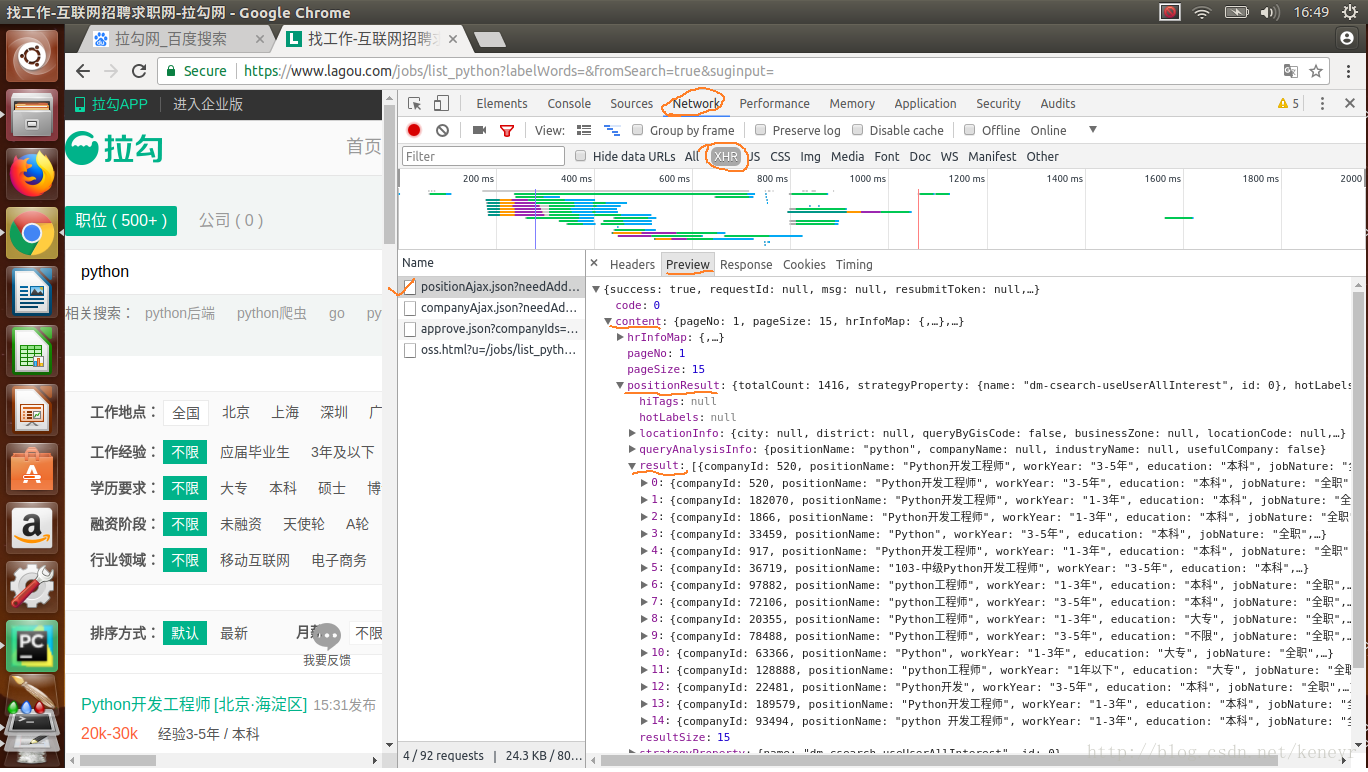
Task: Open the Sources panel
Action: (632, 104)
